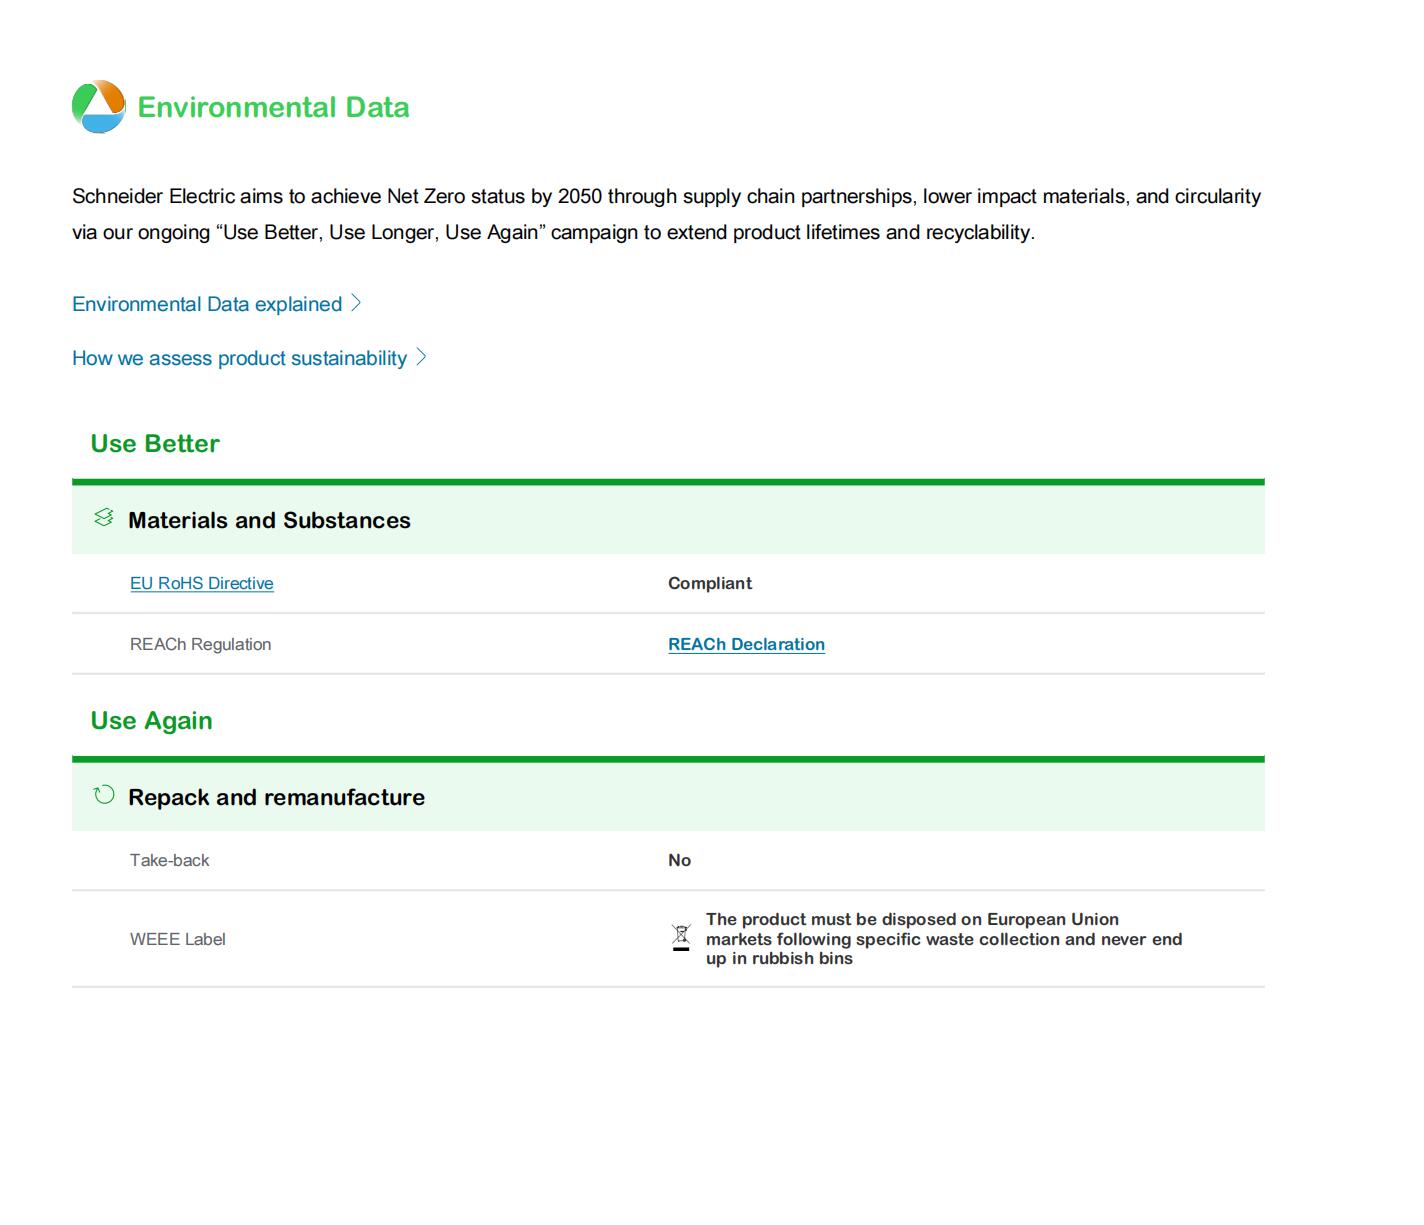Click the Environmental Data page title

pyautogui.click(x=273, y=107)
